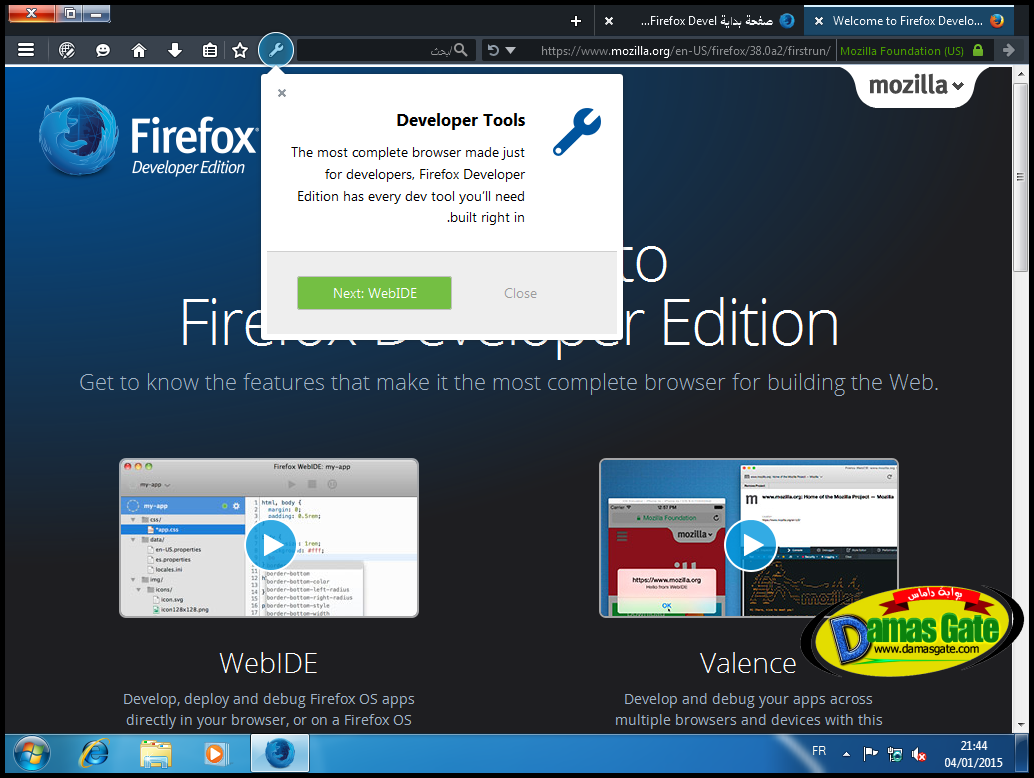Open WebIDE via the globe-and-pencil toolbar icon
Image resolution: width=1034 pixels, height=778 pixels.
coord(67,50)
